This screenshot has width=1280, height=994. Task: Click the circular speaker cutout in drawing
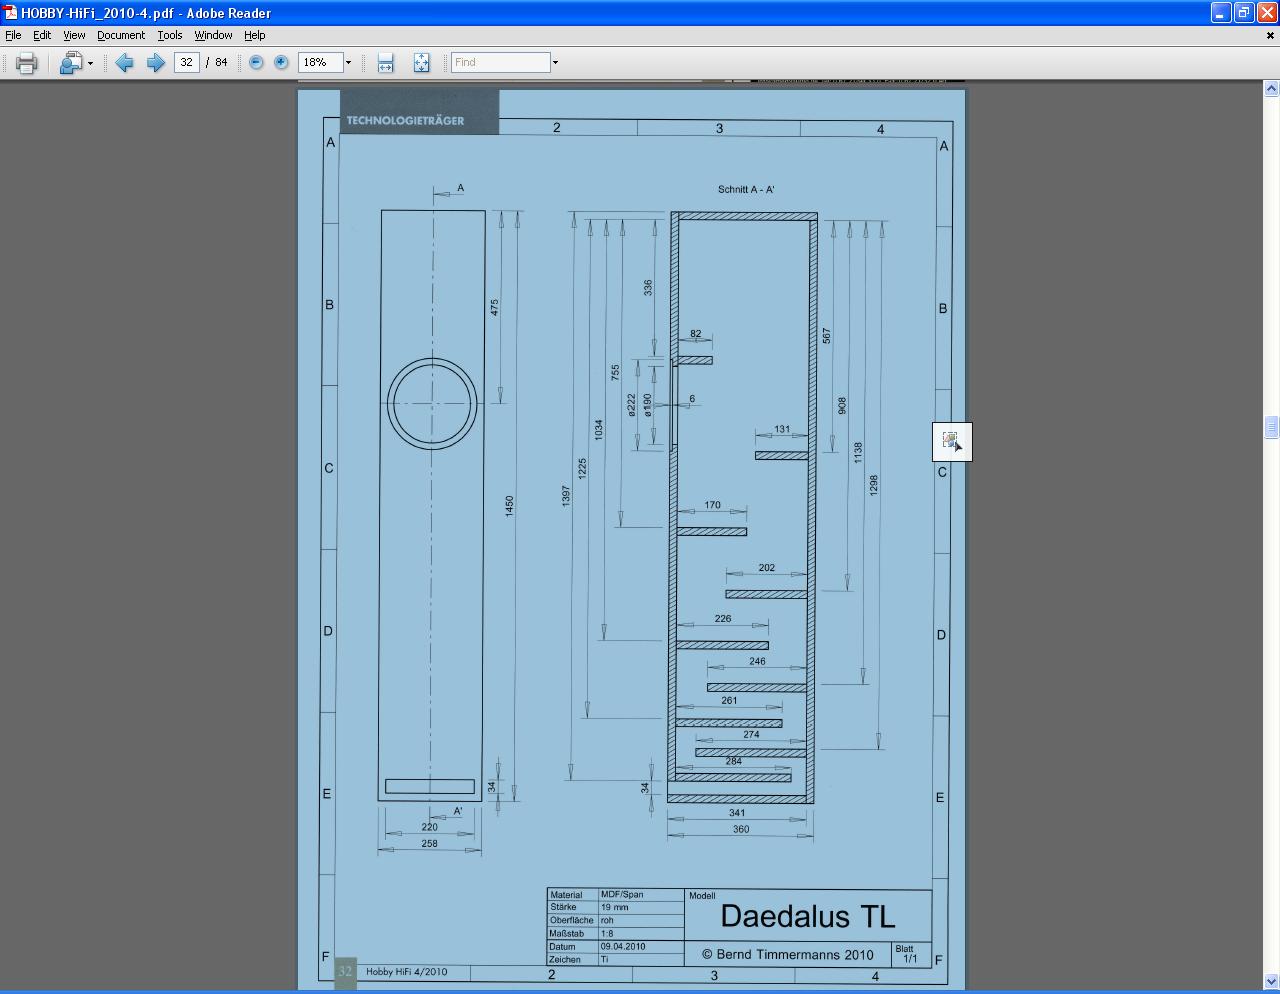(432, 403)
